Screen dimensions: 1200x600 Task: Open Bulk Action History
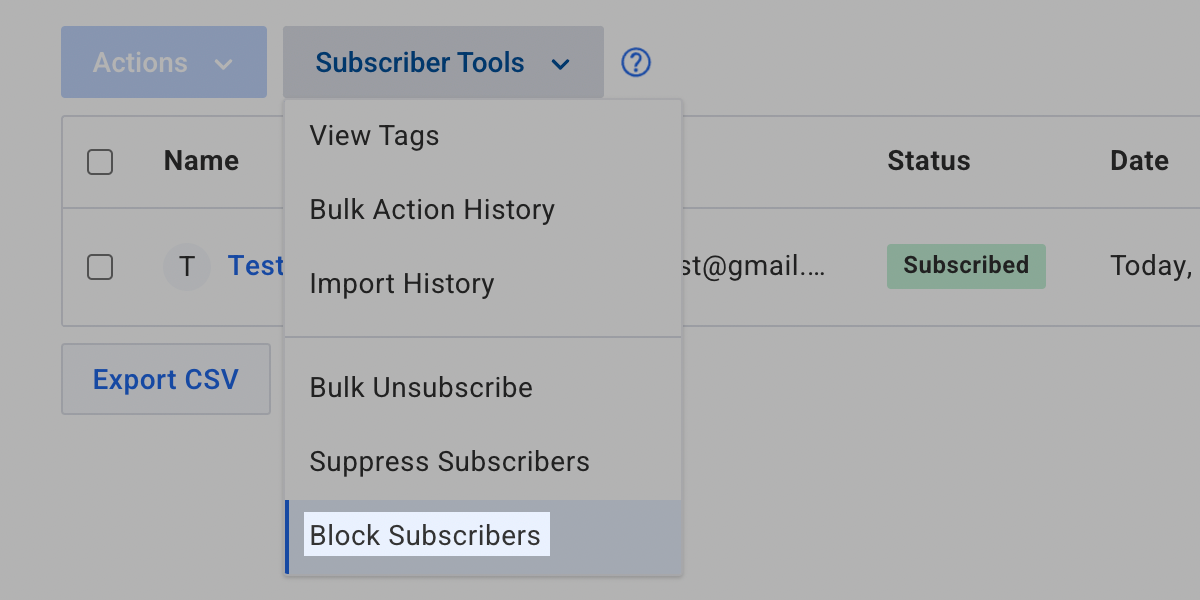click(x=432, y=210)
